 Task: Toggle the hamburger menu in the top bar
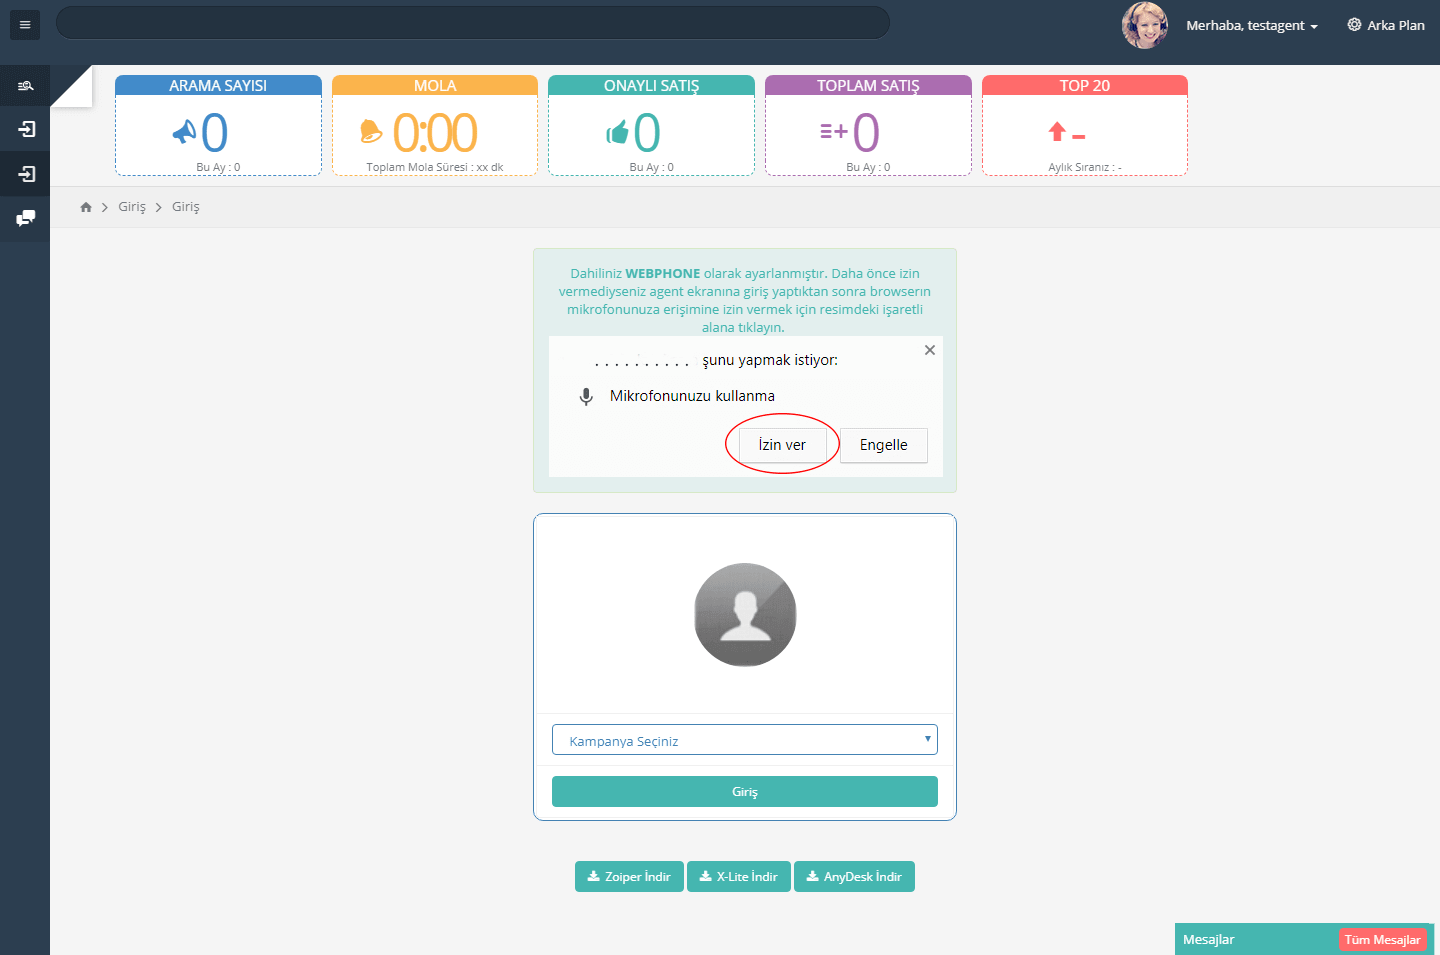pos(25,25)
